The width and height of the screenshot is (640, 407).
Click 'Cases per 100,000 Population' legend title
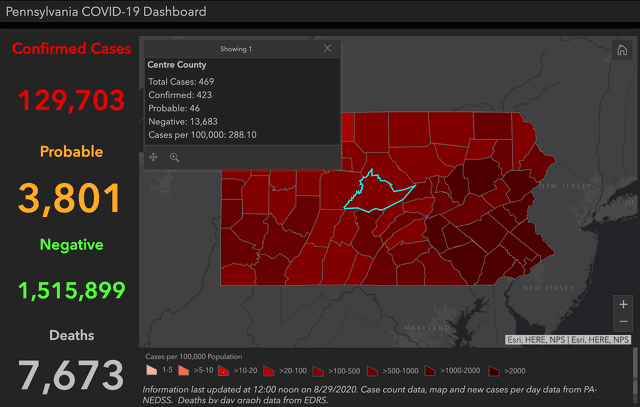(194, 356)
